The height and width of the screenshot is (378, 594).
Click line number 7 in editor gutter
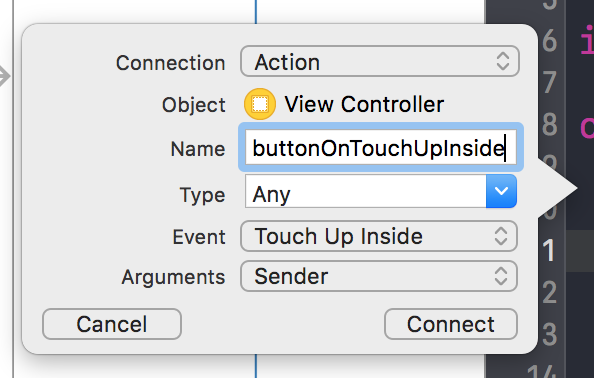pyautogui.click(x=549, y=83)
